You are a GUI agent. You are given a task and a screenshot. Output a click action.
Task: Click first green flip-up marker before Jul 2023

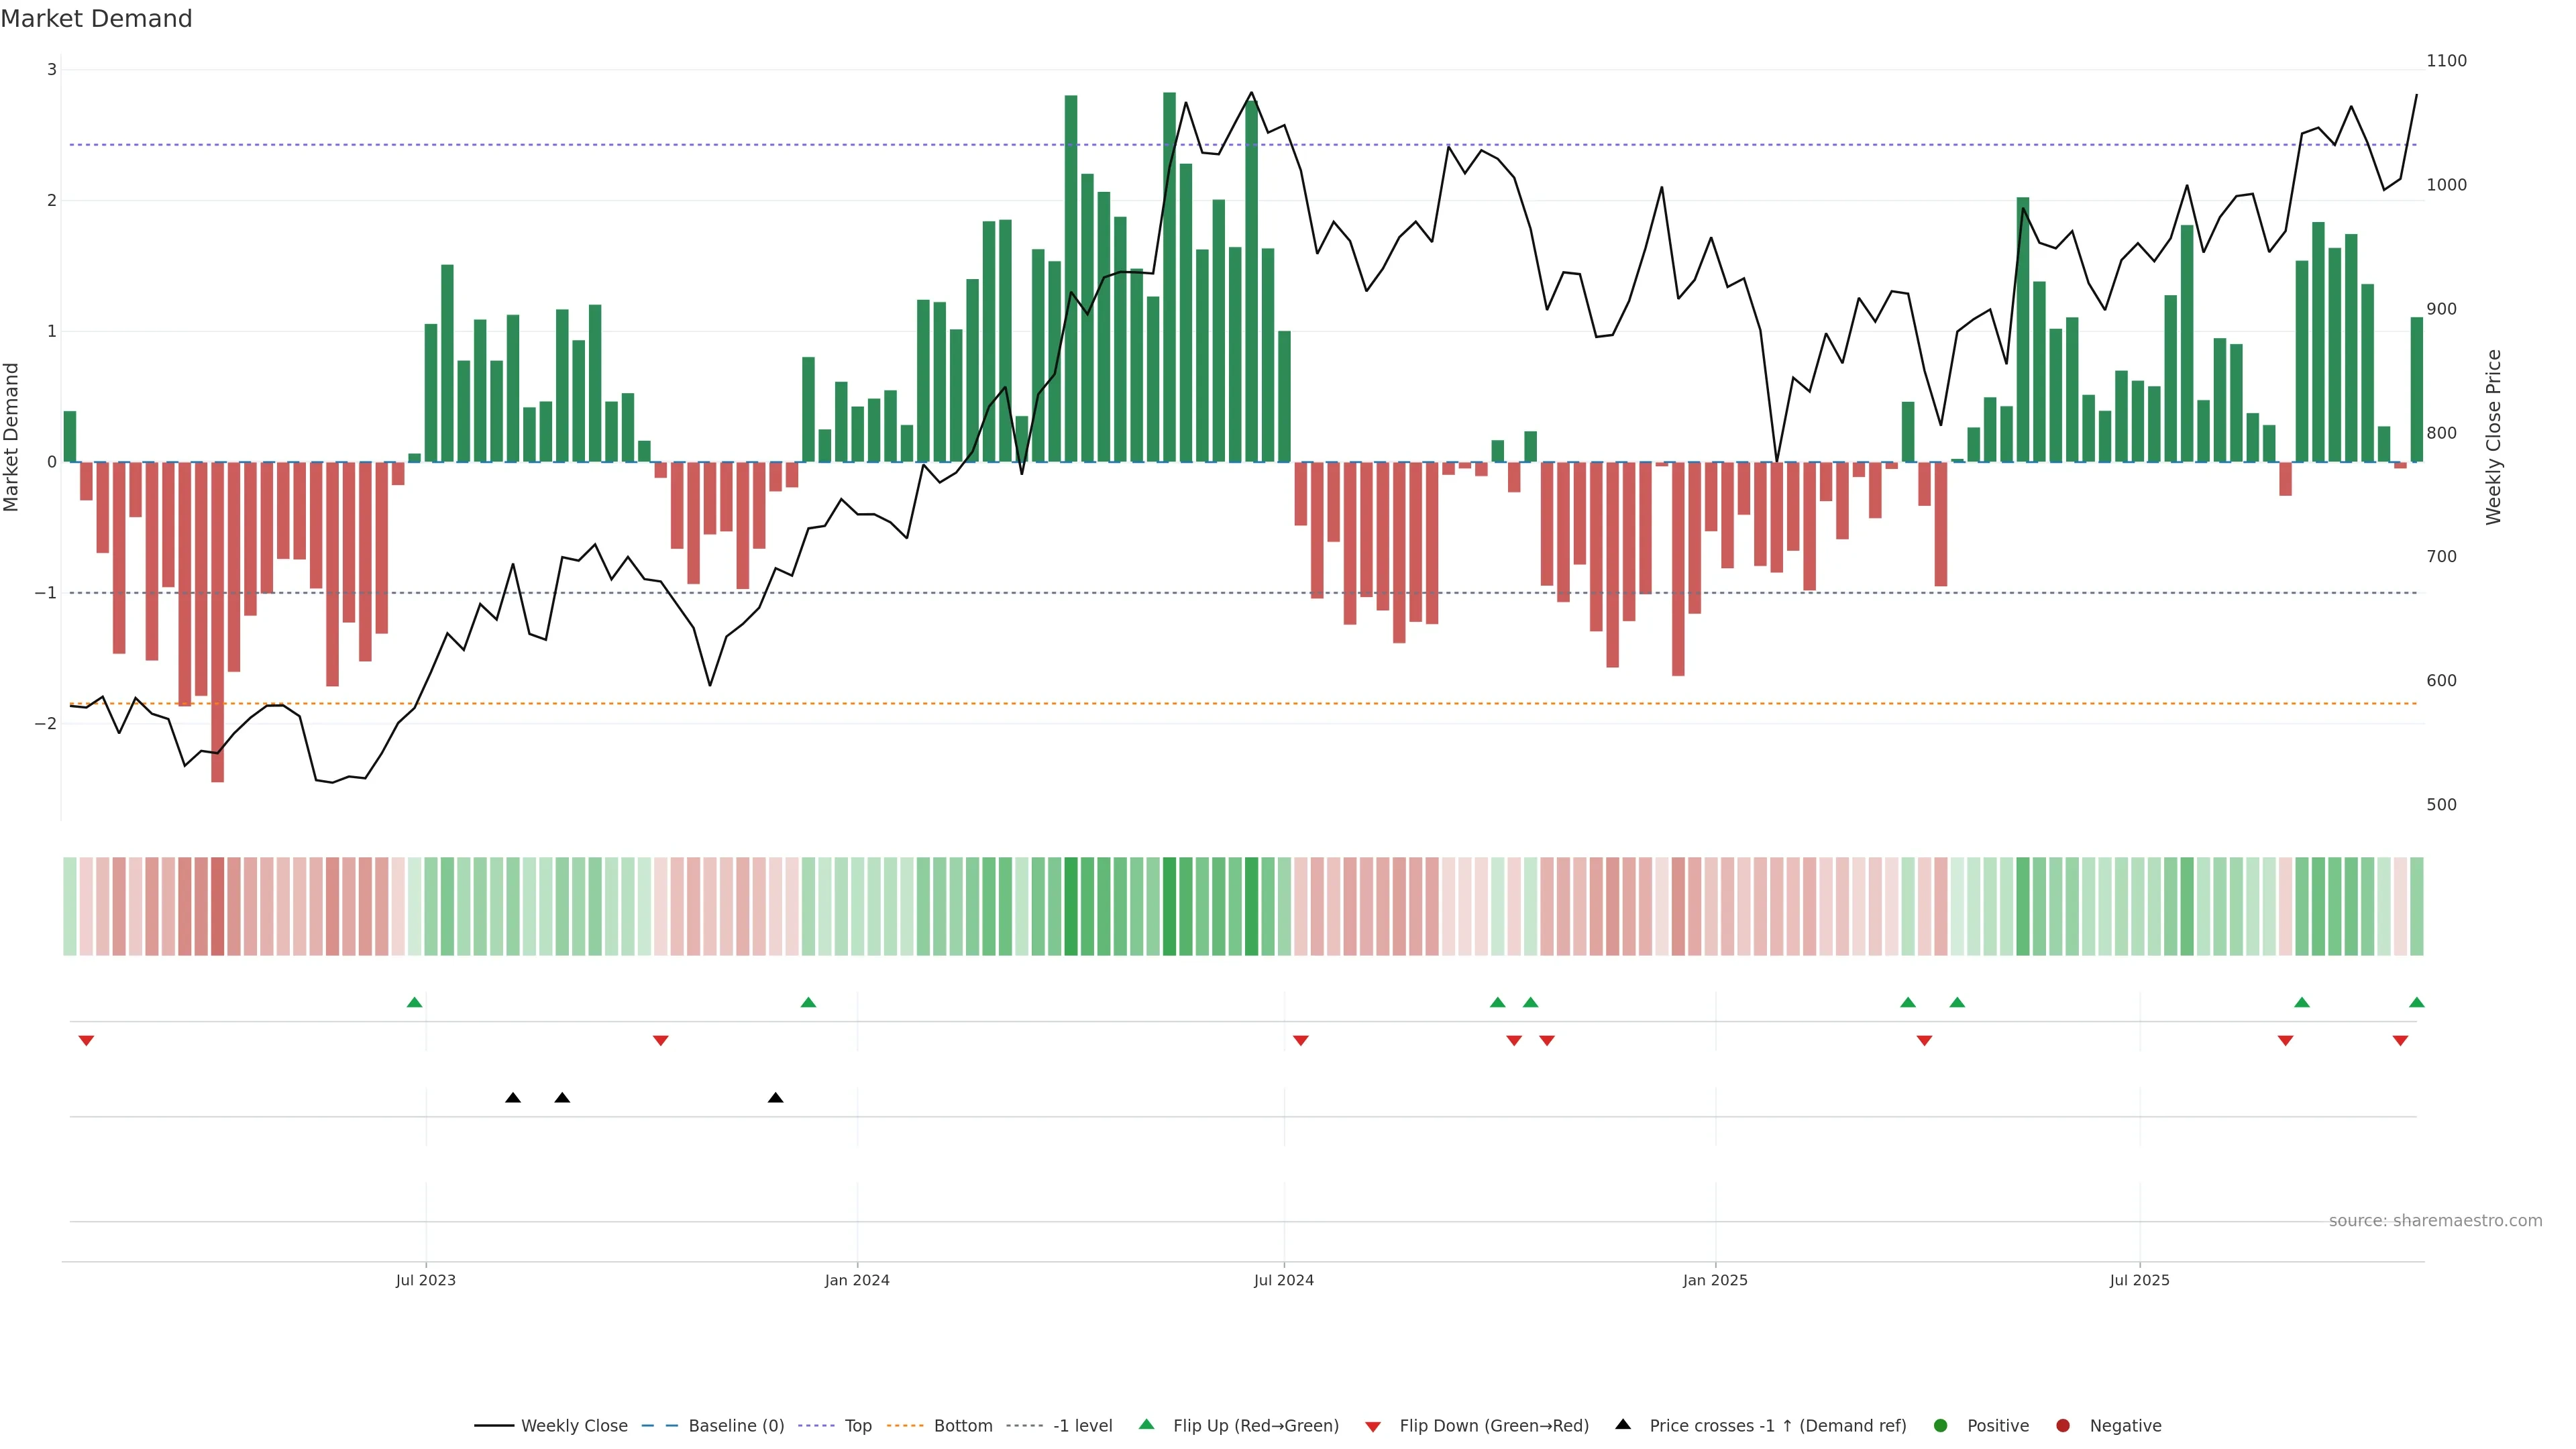(415, 1003)
